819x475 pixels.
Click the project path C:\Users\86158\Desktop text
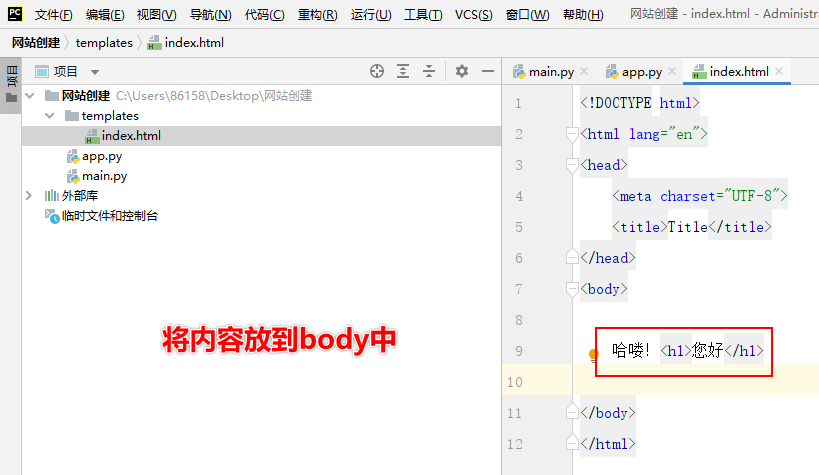pos(214,96)
